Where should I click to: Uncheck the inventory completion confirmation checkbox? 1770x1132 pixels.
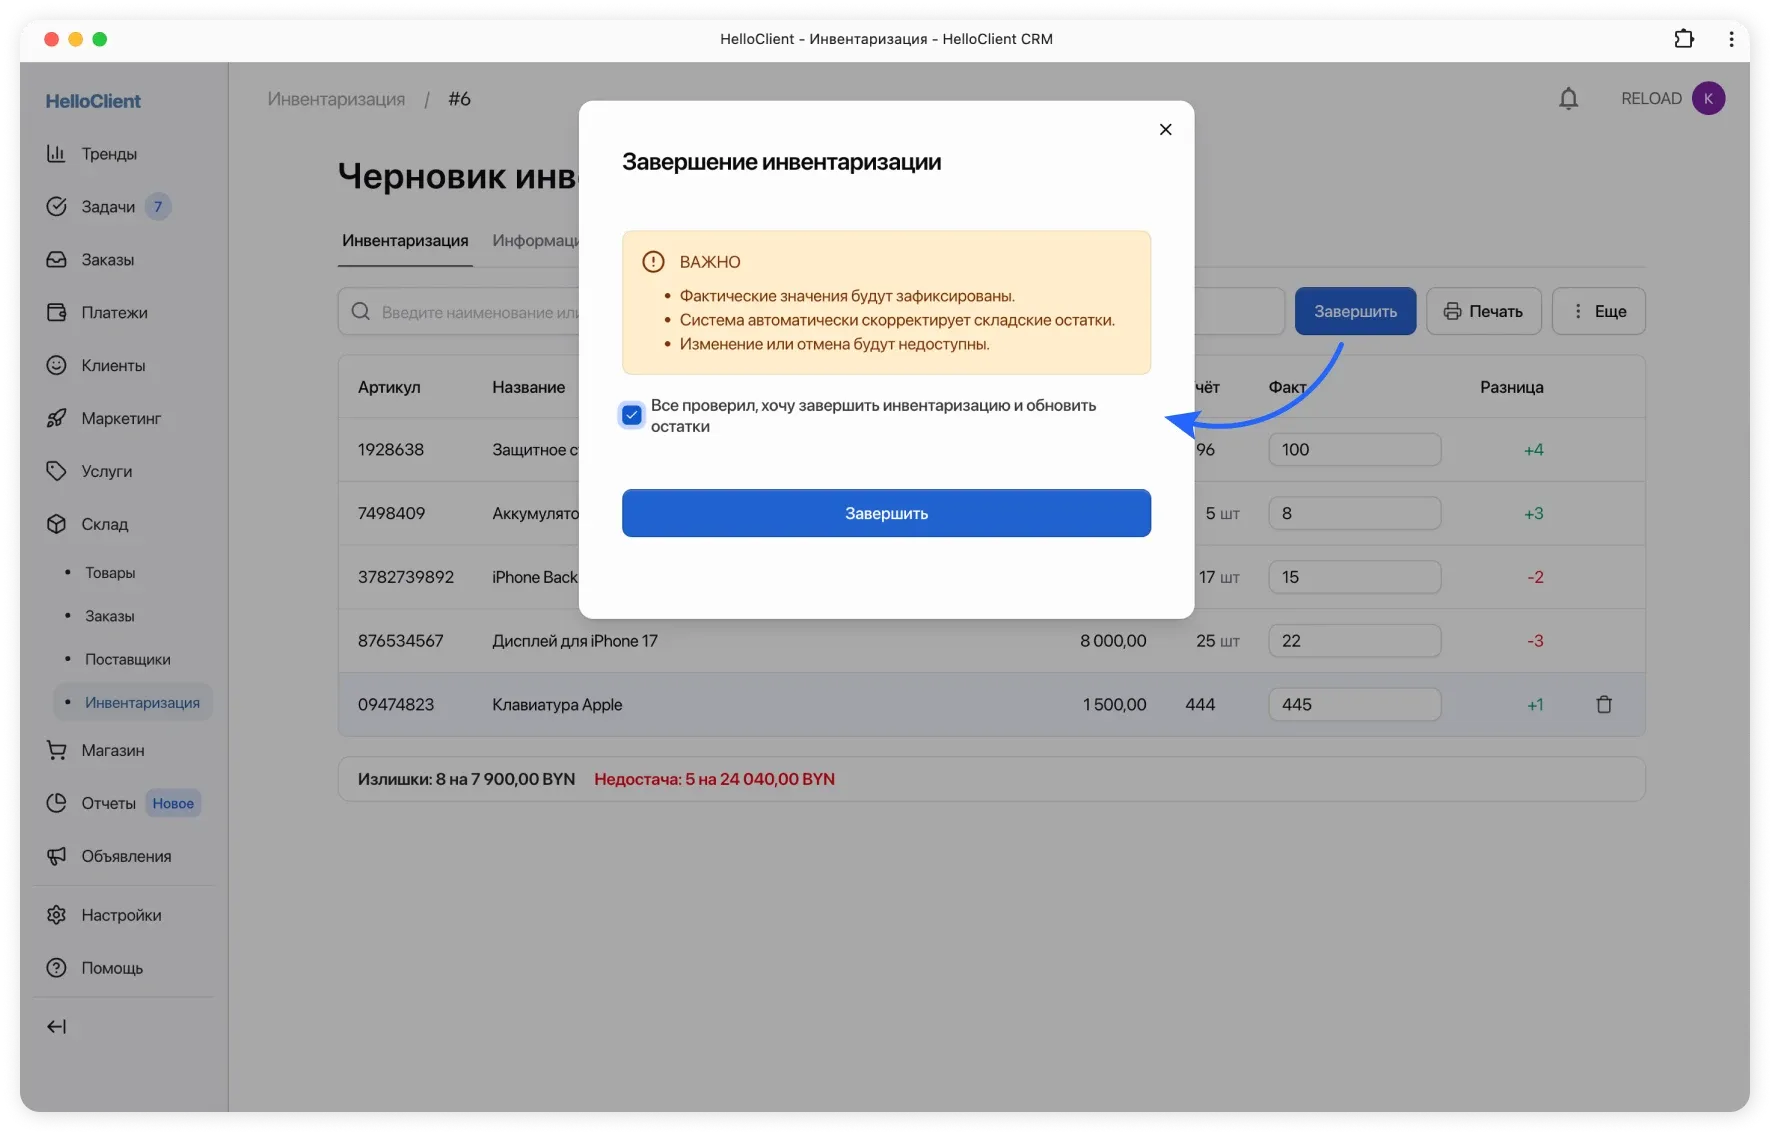[x=631, y=415]
